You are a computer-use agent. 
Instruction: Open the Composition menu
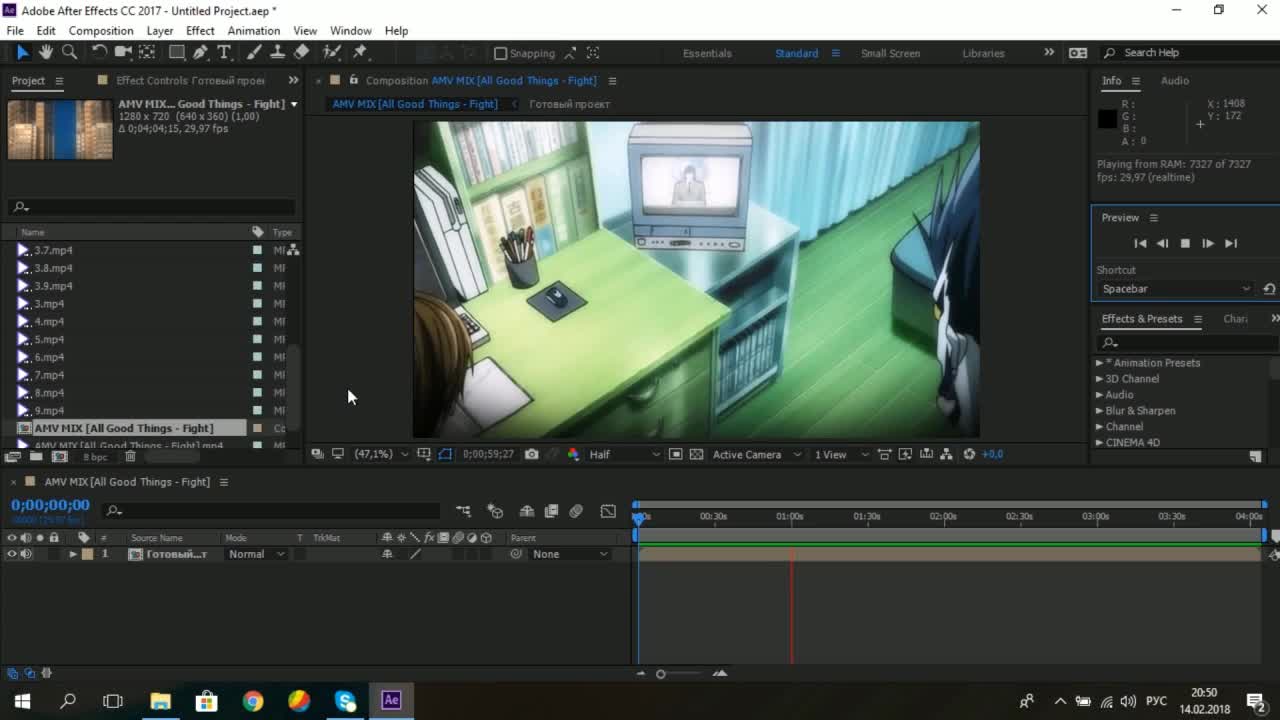(101, 31)
